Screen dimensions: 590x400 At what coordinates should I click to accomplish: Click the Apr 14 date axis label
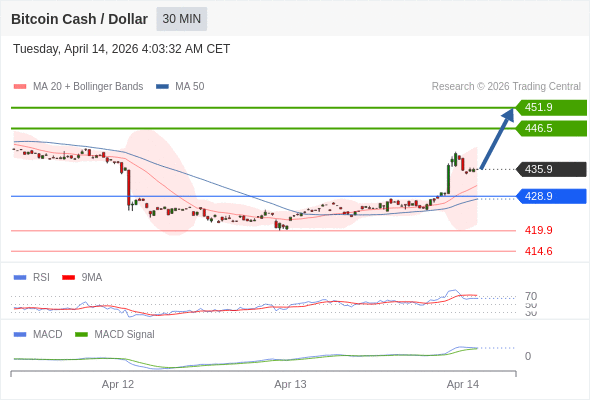coord(463,385)
